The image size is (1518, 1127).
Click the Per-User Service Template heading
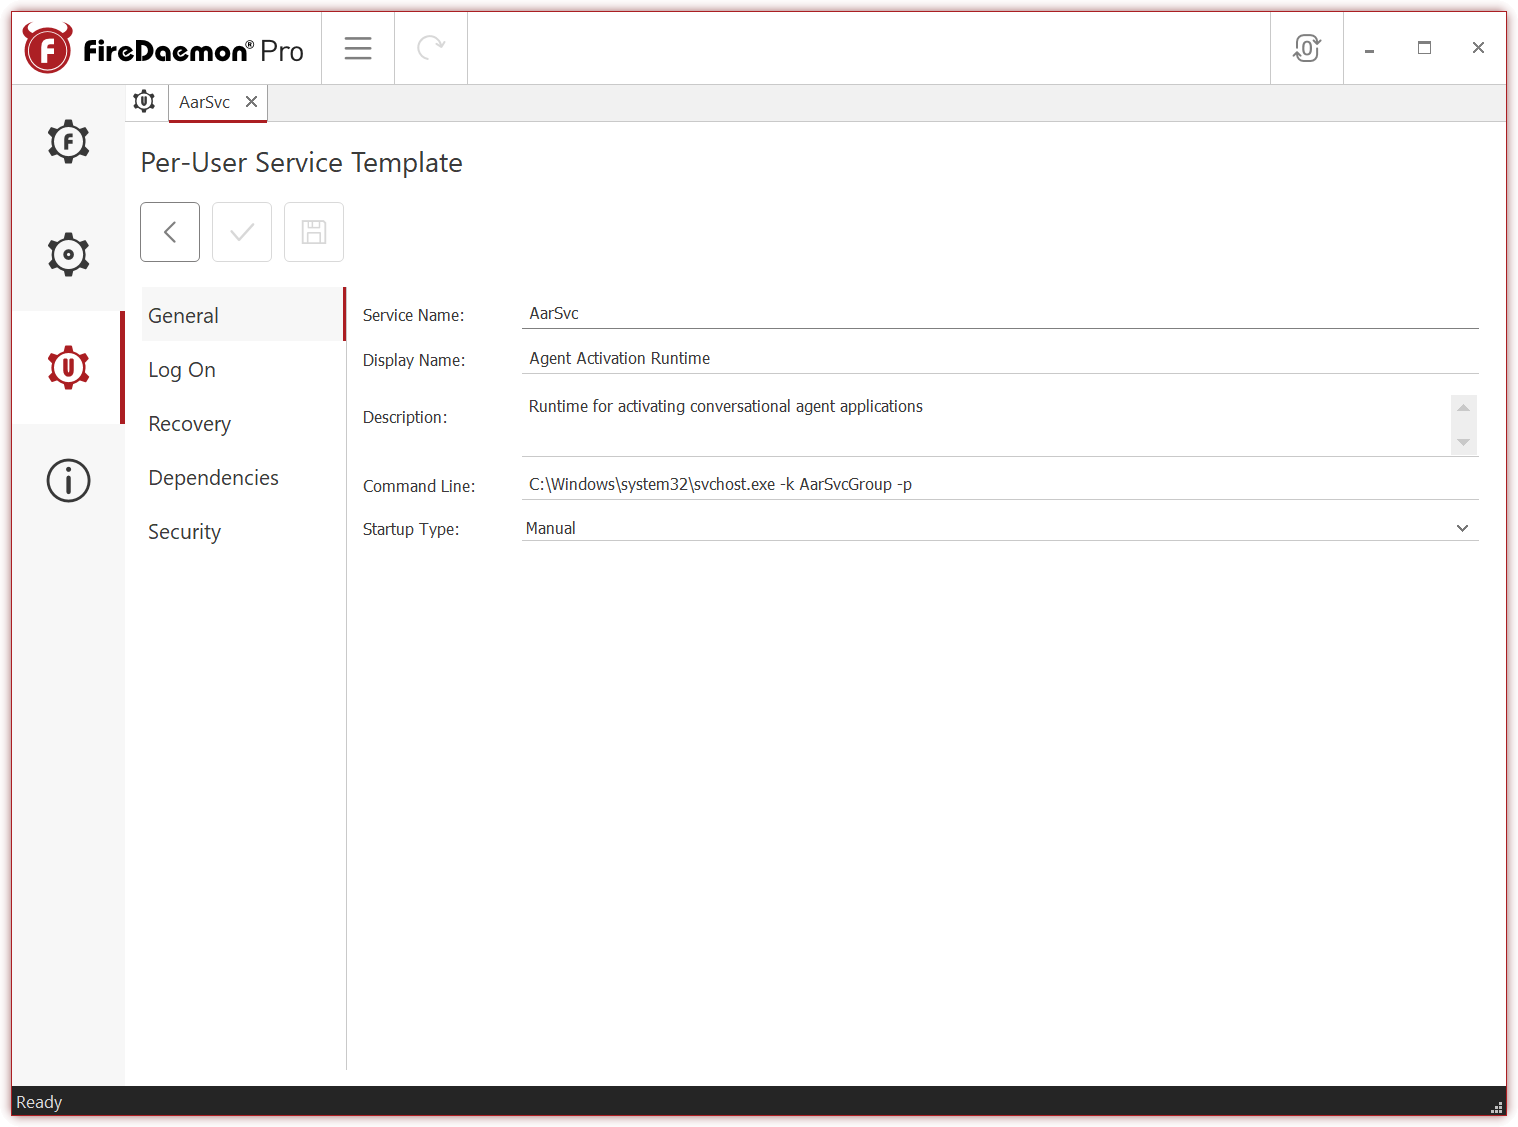(301, 163)
